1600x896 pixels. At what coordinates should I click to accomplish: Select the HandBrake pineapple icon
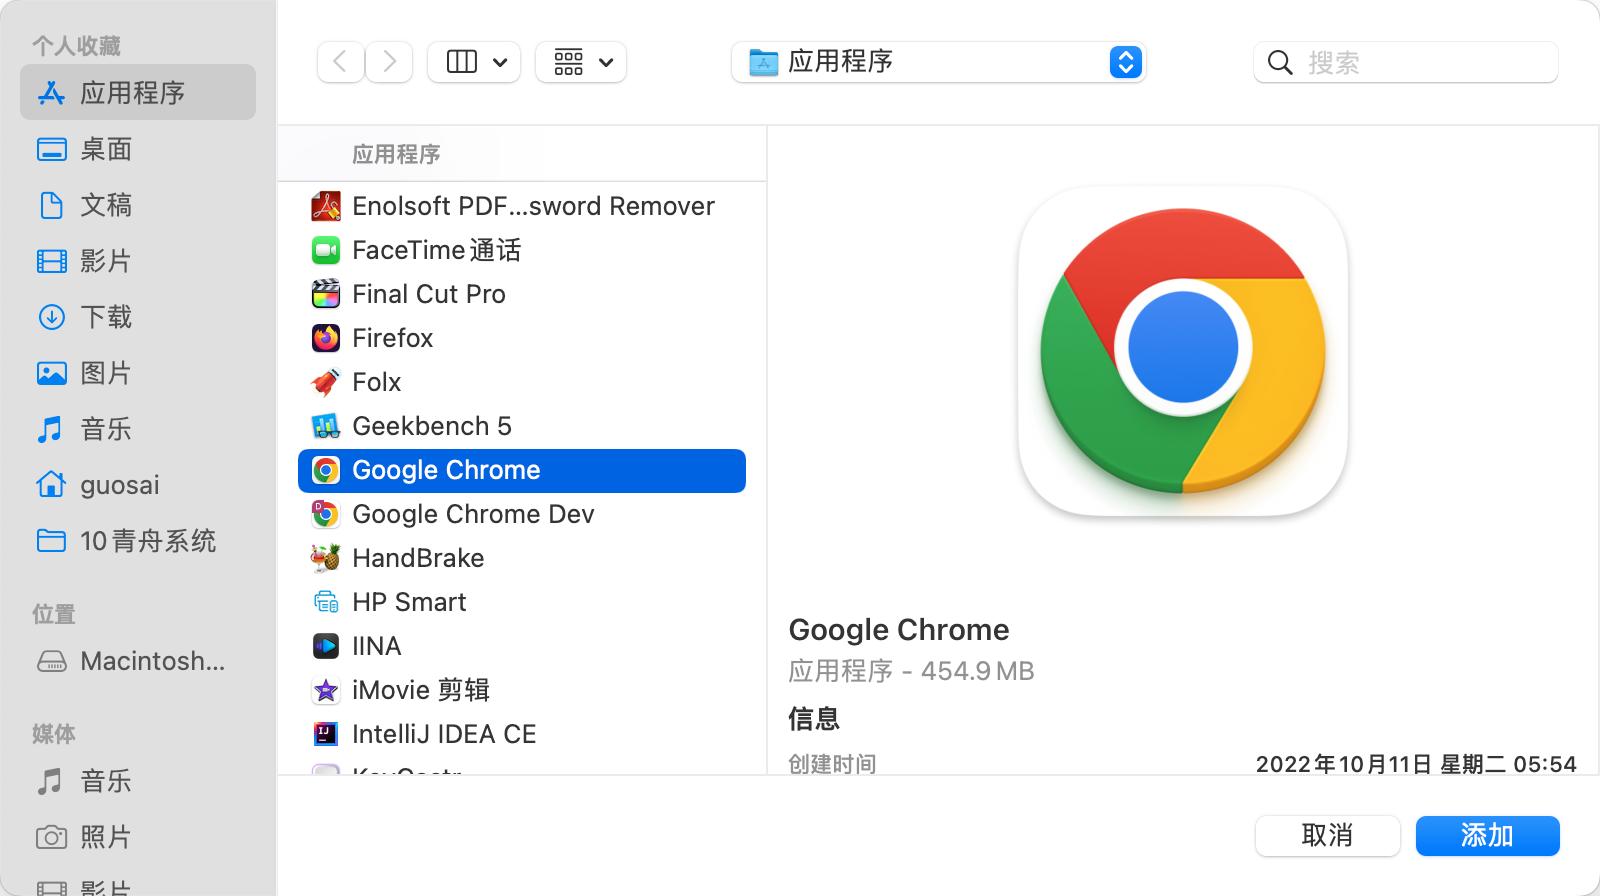(x=325, y=558)
